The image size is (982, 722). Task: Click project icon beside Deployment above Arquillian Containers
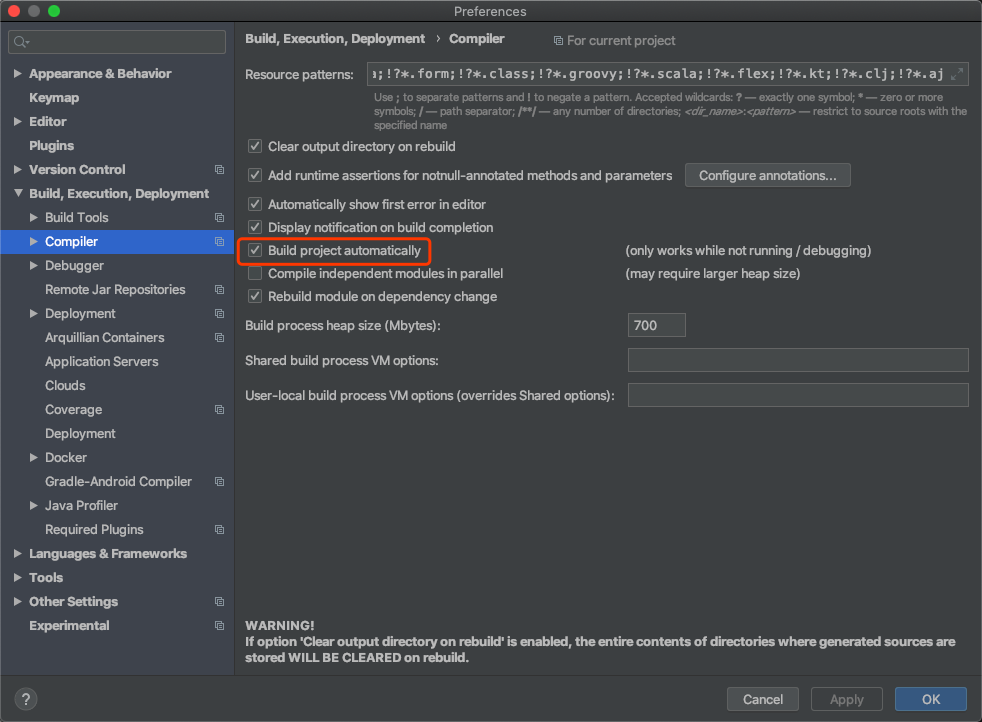(x=219, y=314)
